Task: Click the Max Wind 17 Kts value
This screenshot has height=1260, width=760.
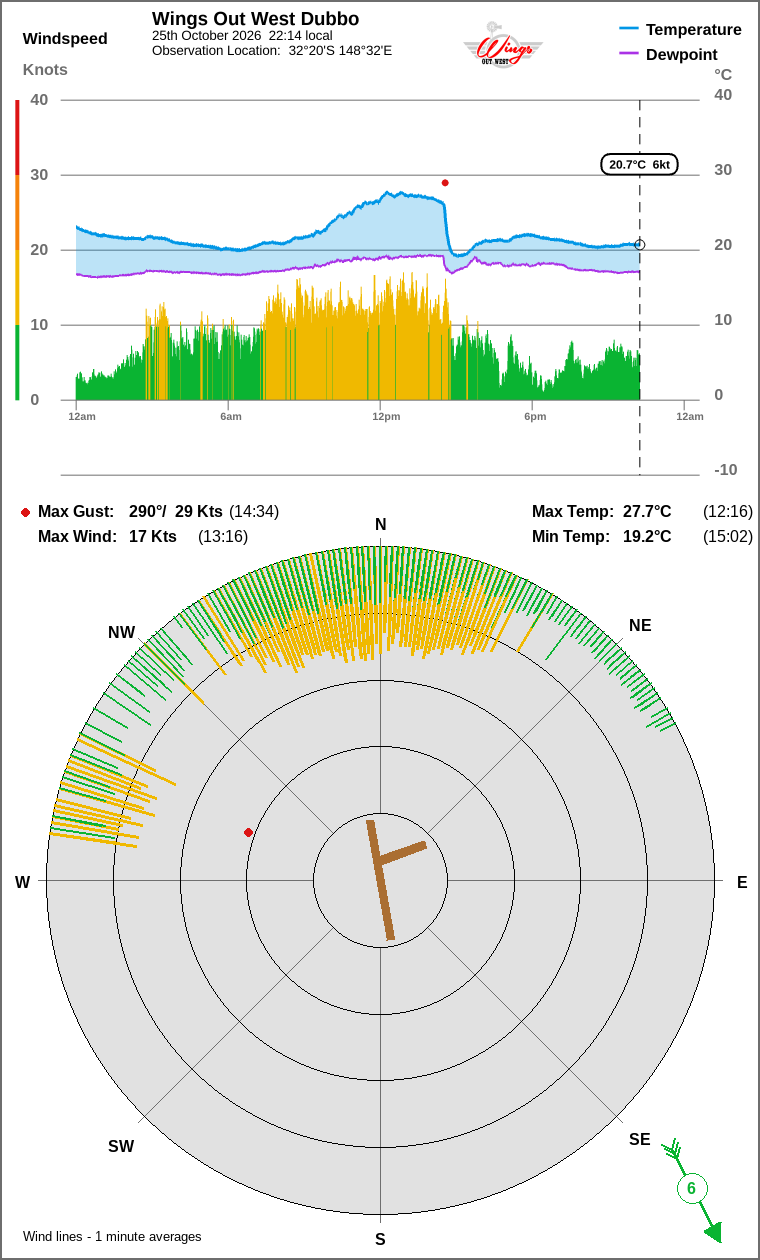Action: 153,536
